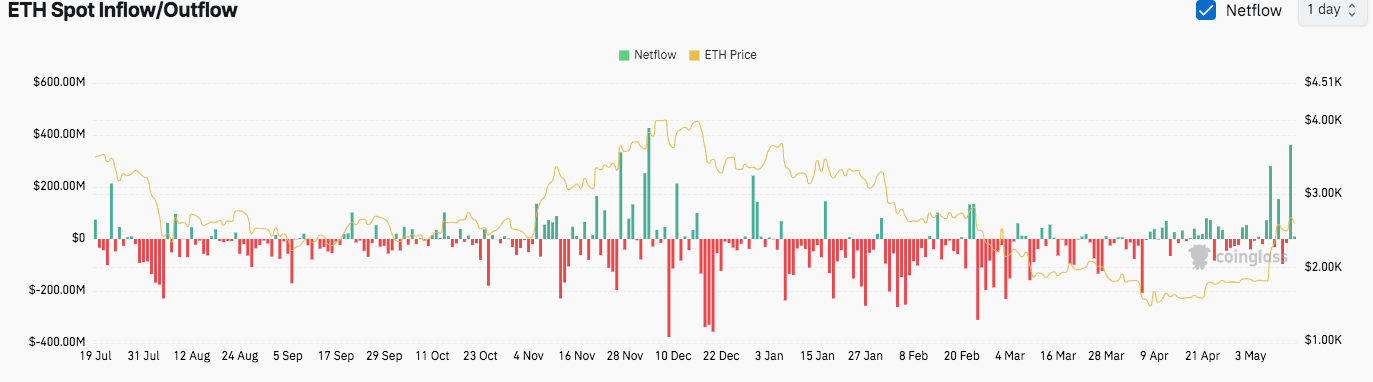Toggle the yellow ETH Price legend swatch

pos(695,55)
